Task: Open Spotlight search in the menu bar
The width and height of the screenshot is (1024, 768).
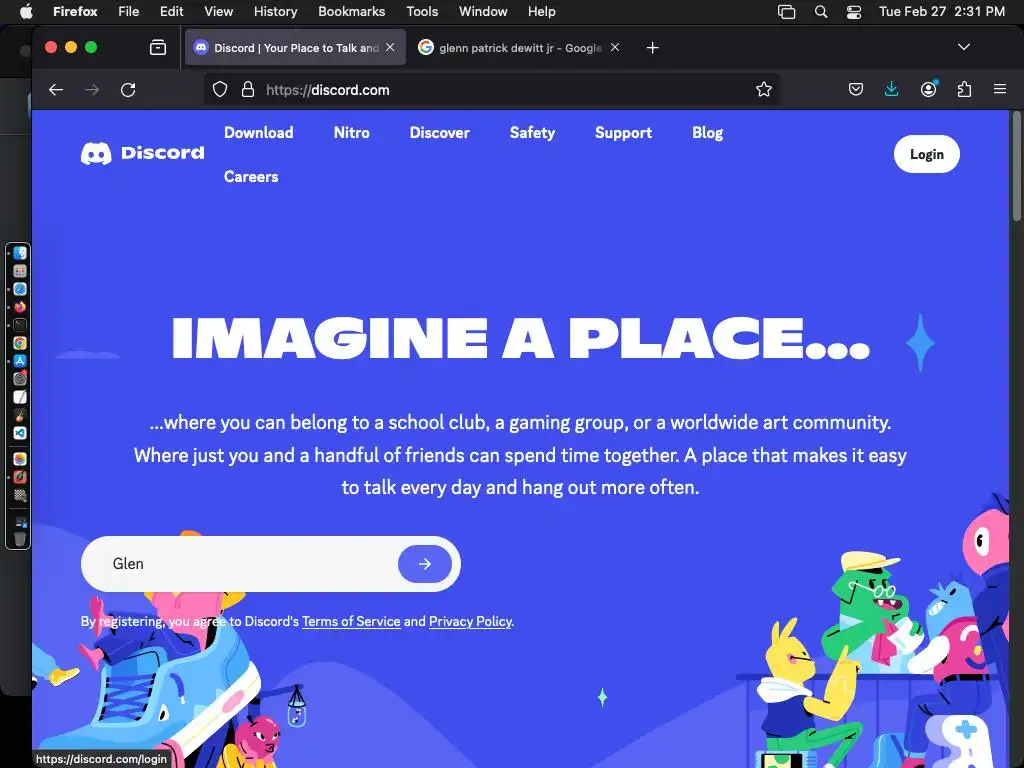Action: pos(821,12)
